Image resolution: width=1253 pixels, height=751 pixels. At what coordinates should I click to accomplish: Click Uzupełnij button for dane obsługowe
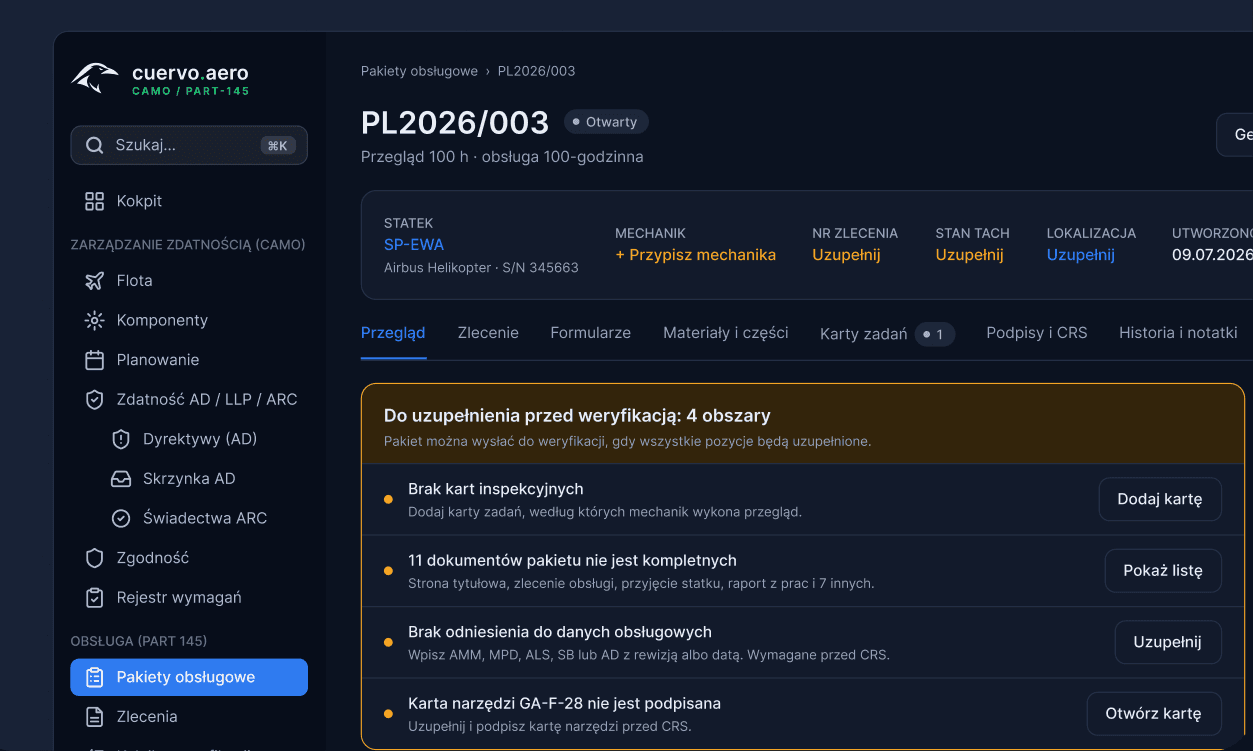click(1168, 642)
